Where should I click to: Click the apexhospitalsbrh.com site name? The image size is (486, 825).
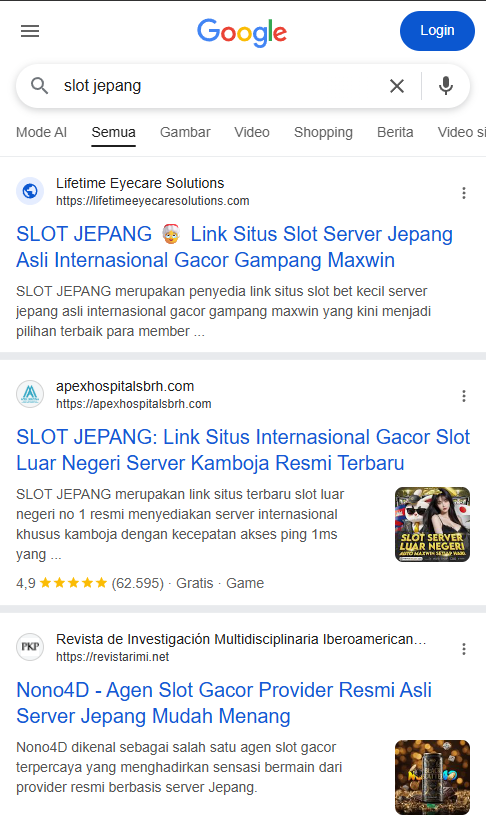125,386
